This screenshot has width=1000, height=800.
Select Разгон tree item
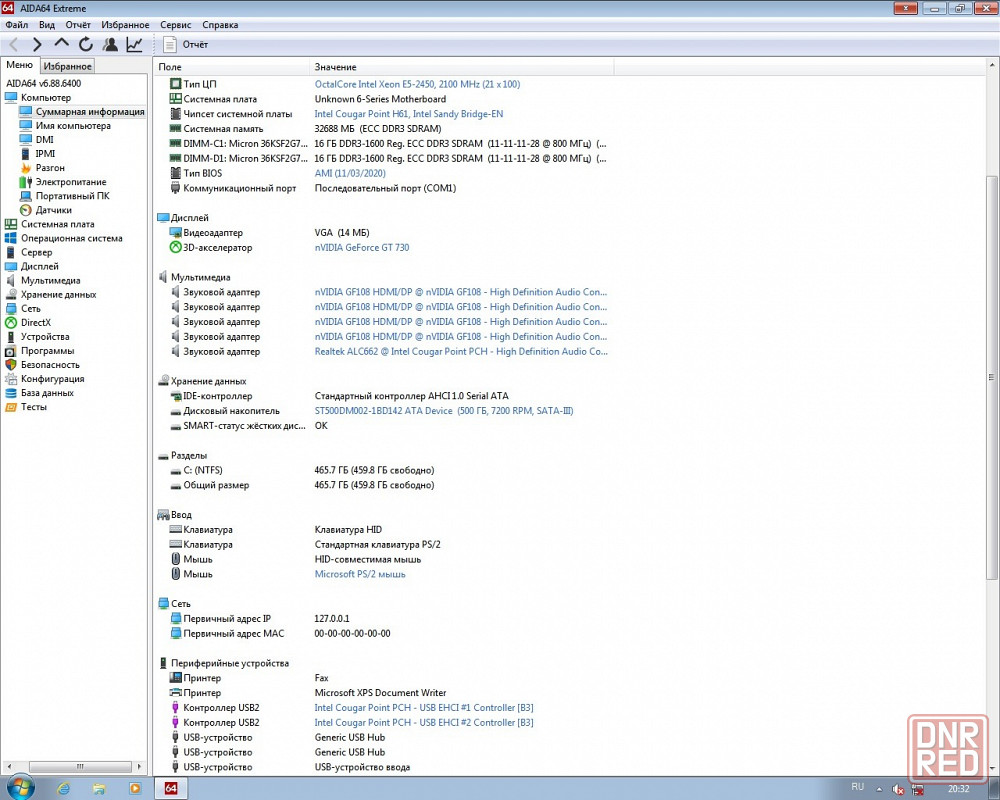pos(50,168)
